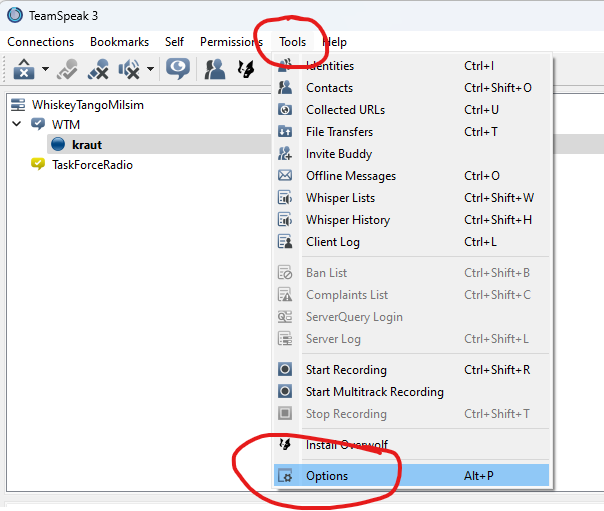Click Start Recording menu entry

pyautogui.click(x=411, y=369)
